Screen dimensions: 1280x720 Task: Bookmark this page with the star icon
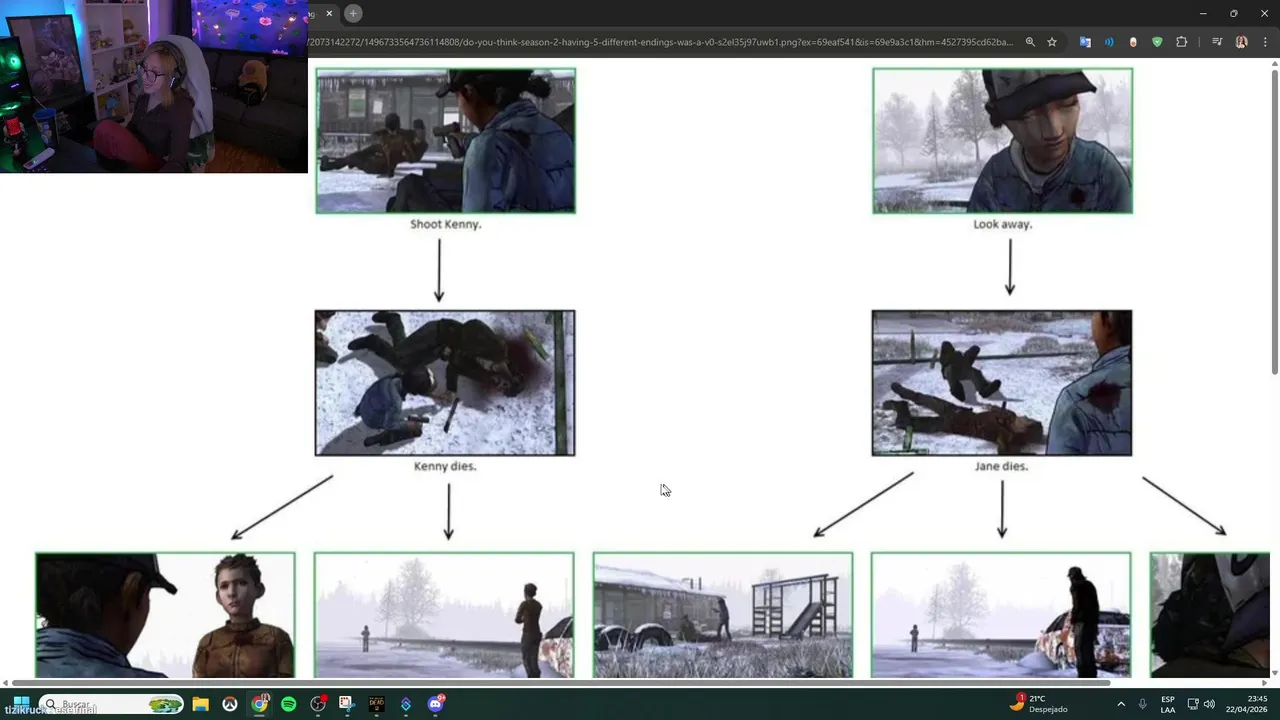click(x=1052, y=42)
